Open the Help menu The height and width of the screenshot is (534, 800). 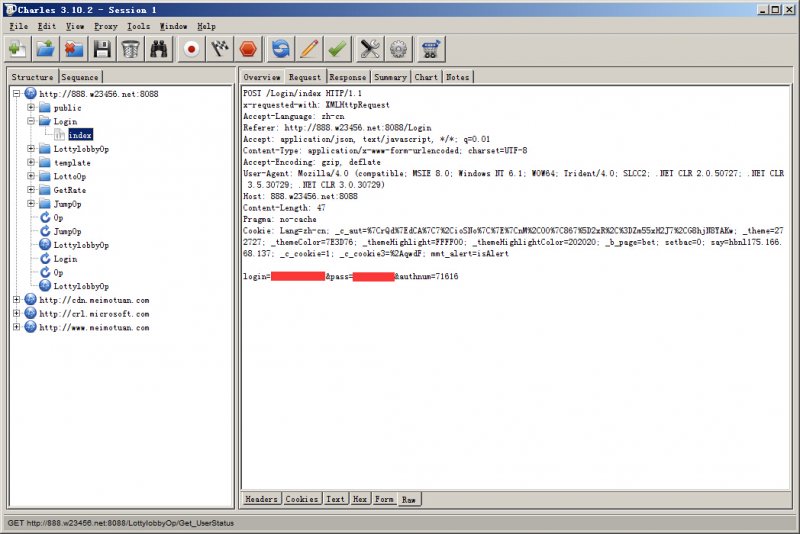click(x=207, y=26)
